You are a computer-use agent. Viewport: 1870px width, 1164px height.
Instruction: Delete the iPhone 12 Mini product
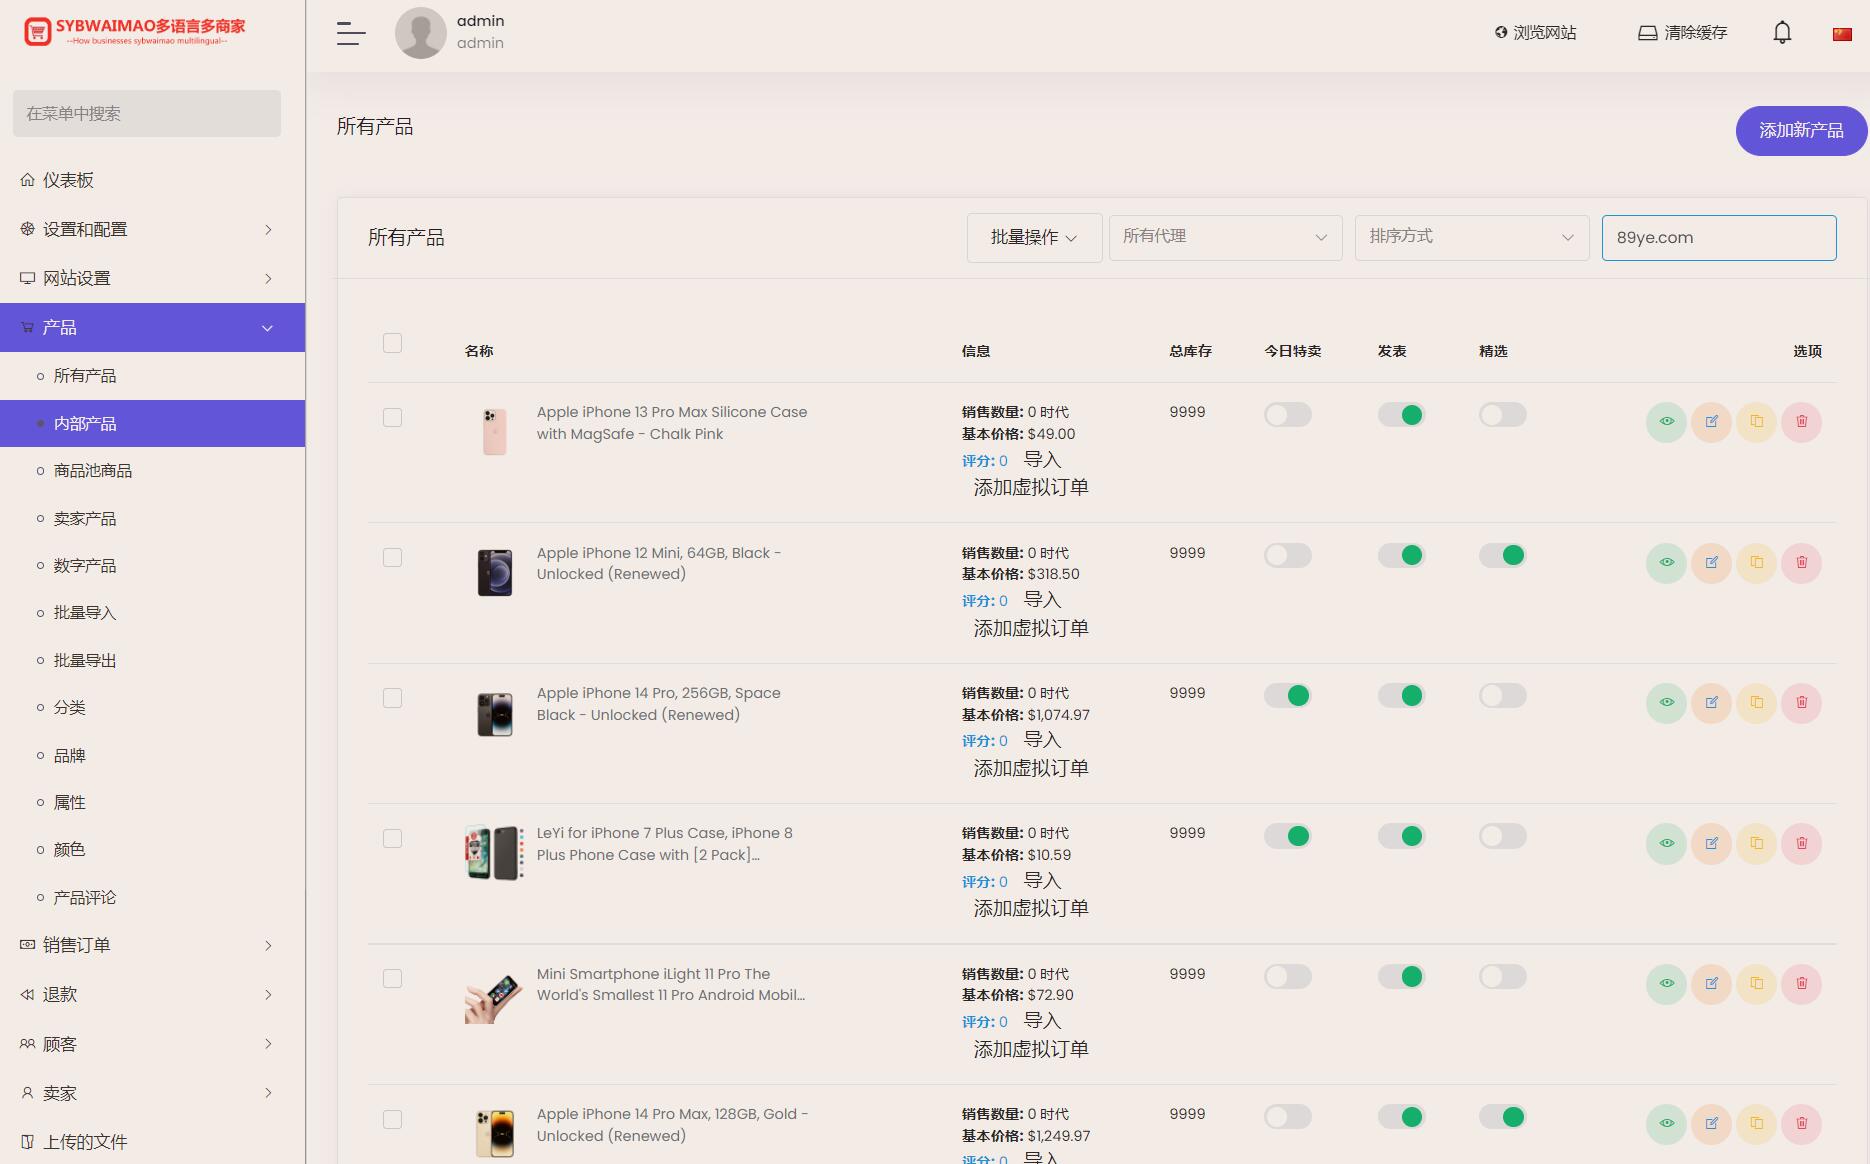(x=1801, y=562)
